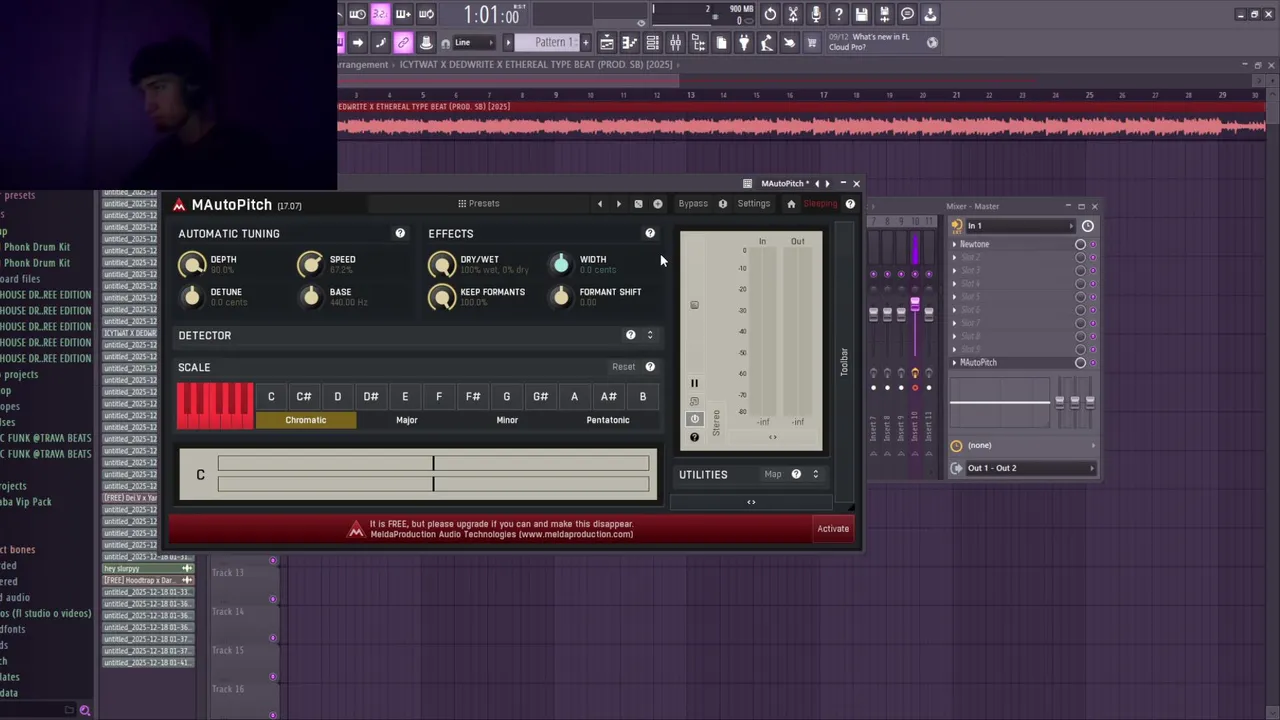Save the project with floppy icon
This screenshot has height=720, width=1280.
[862, 14]
